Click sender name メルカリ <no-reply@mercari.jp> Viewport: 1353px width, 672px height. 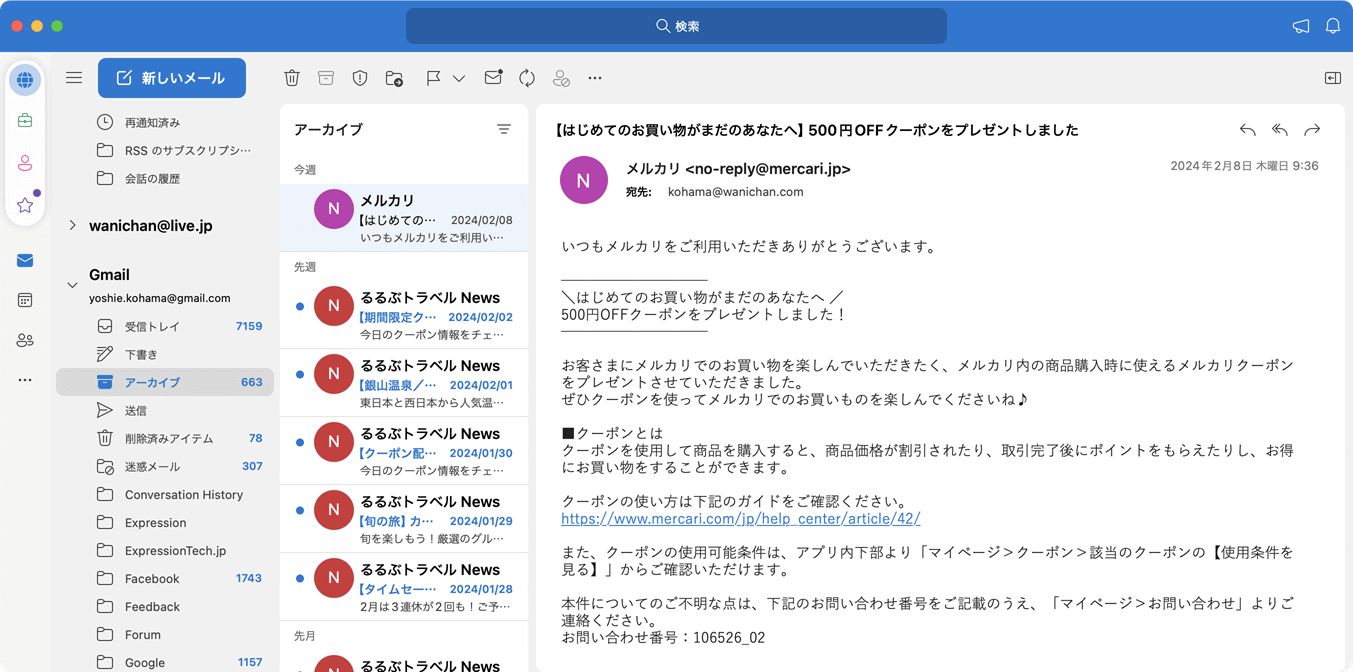[x=738, y=169]
